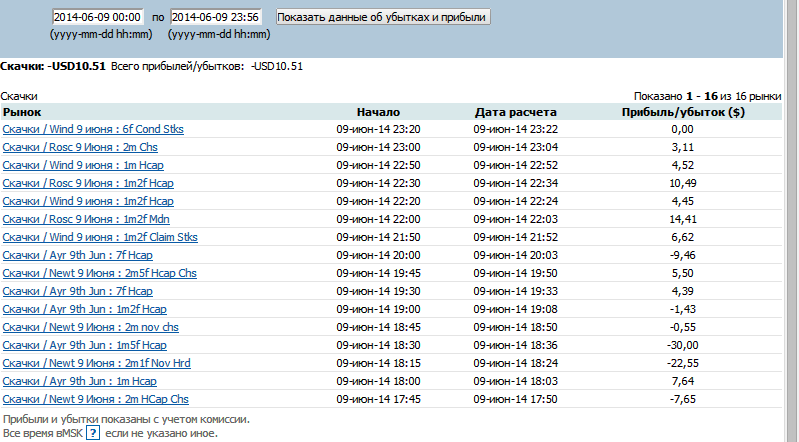Image resolution: width=799 pixels, height=442 pixels.
Task: Select the profit value 6,62
Action: (x=683, y=237)
